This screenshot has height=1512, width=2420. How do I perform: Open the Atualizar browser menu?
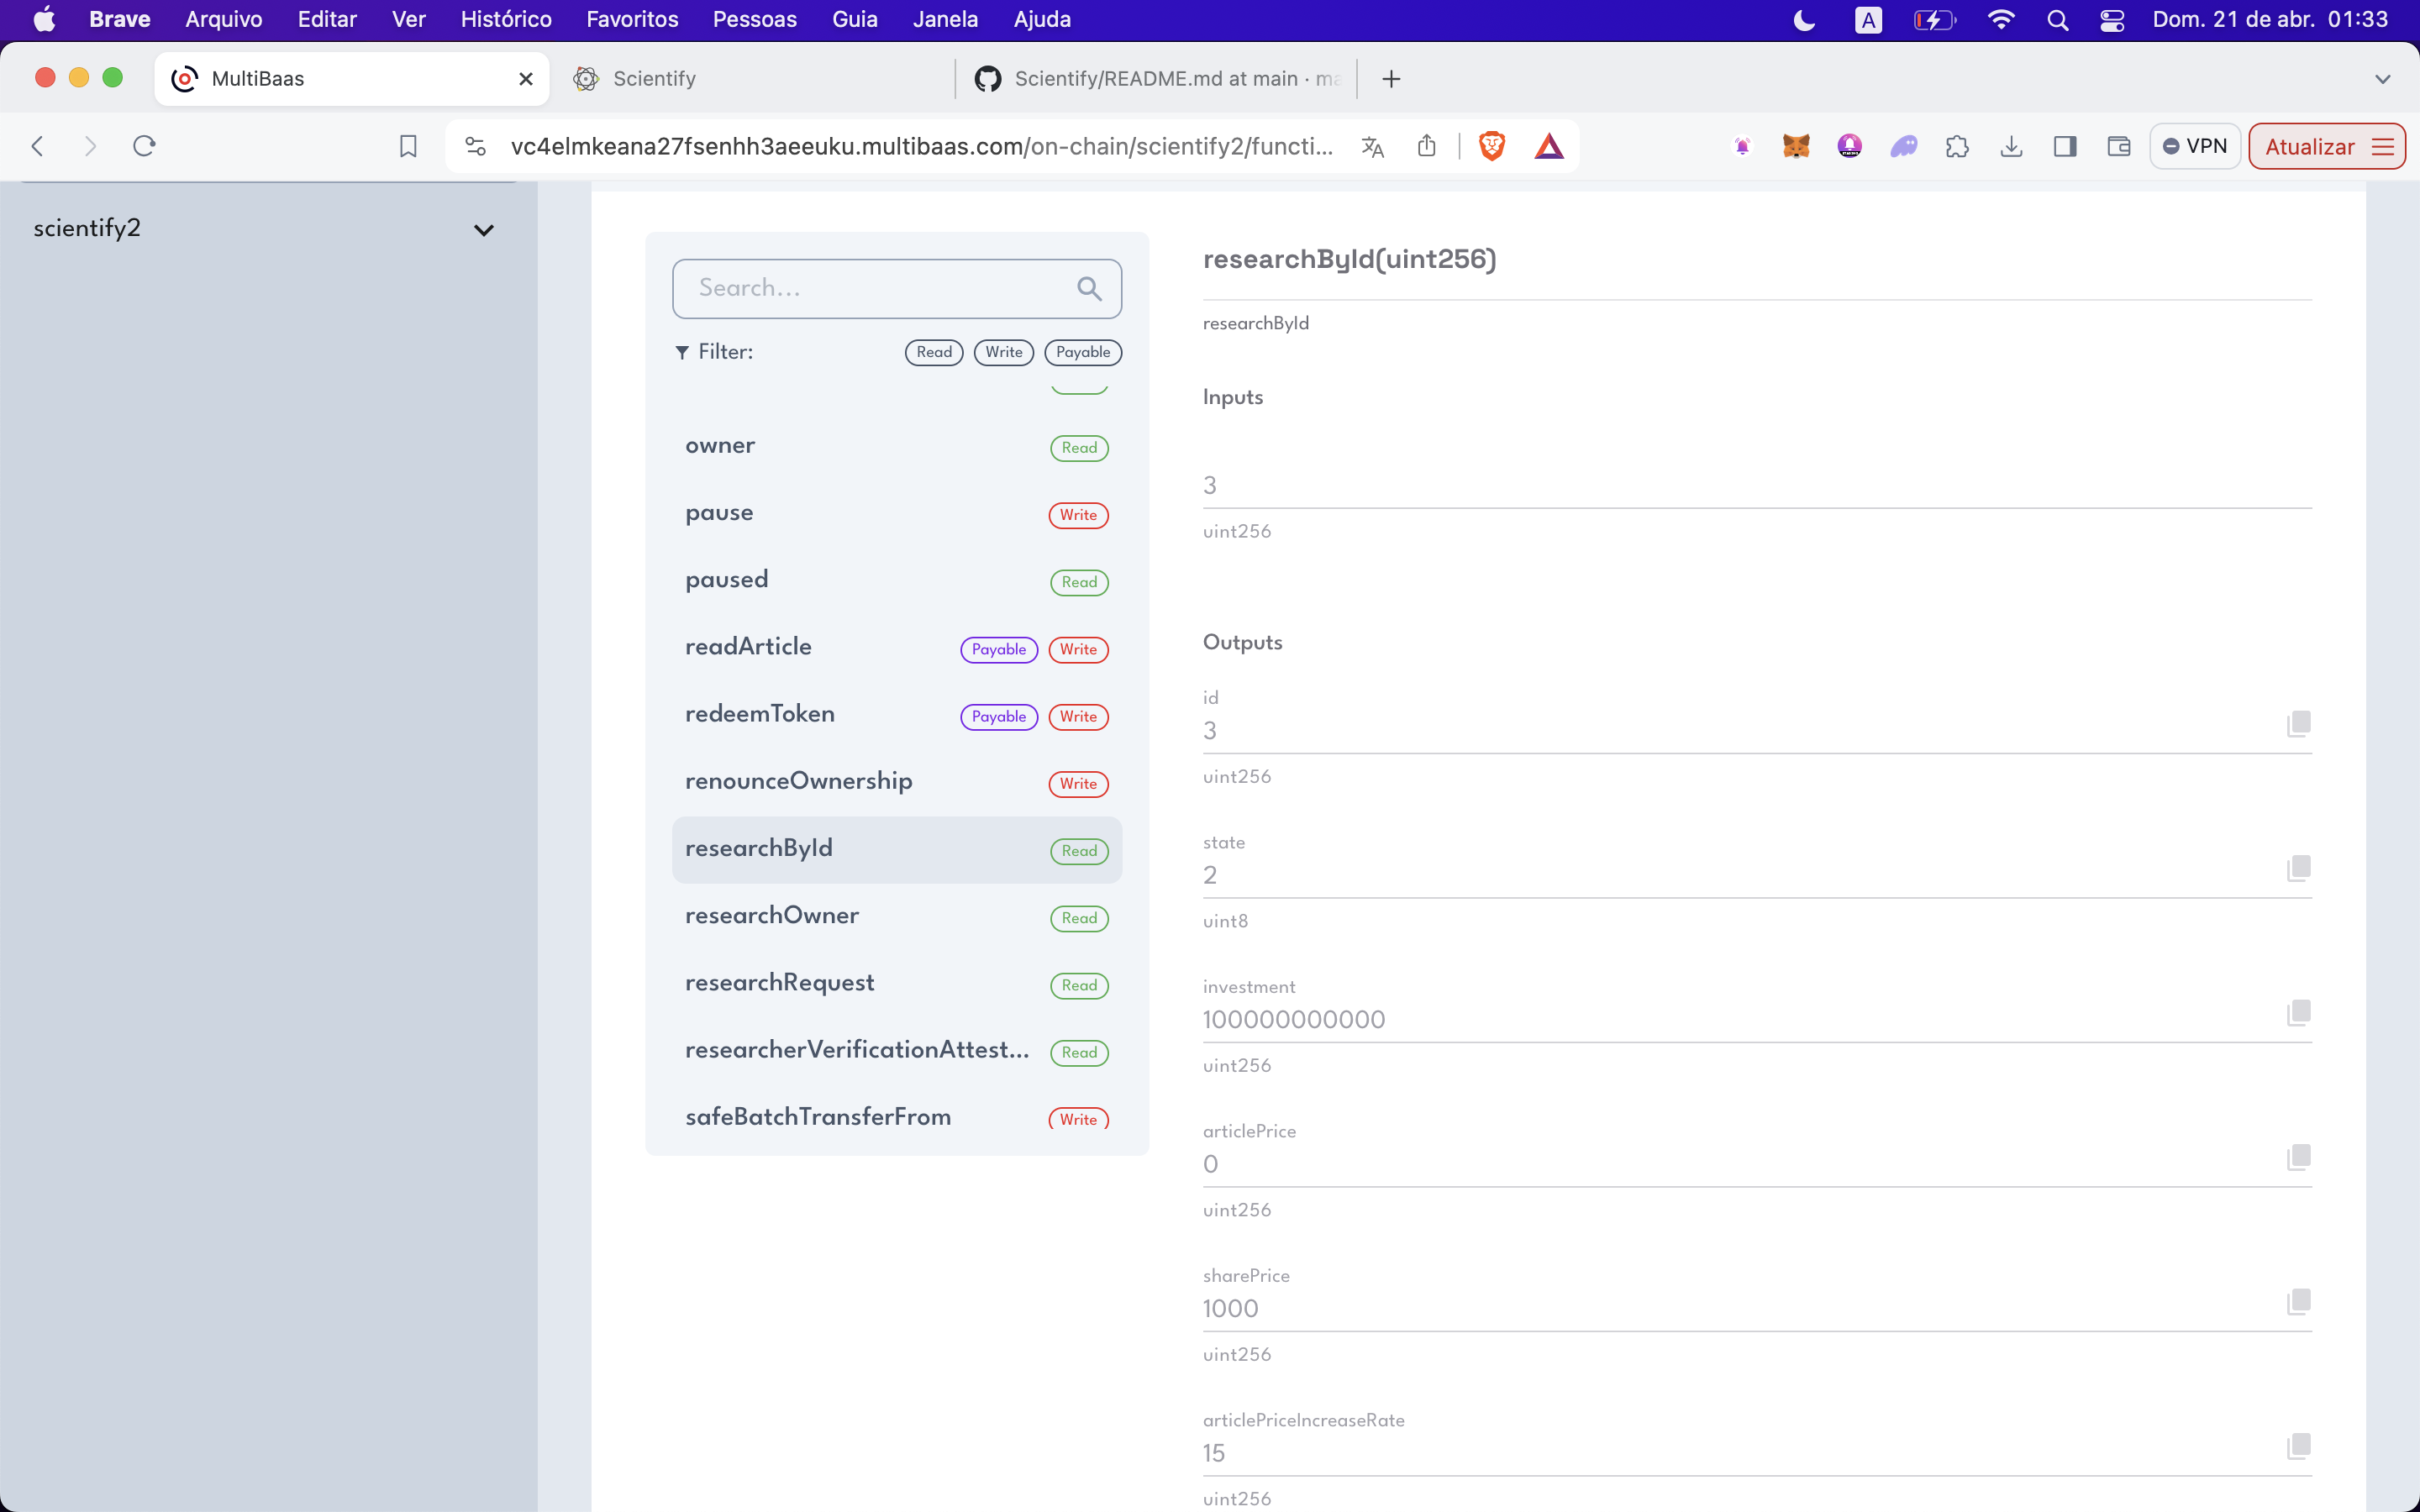click(x=2326, y=146)
